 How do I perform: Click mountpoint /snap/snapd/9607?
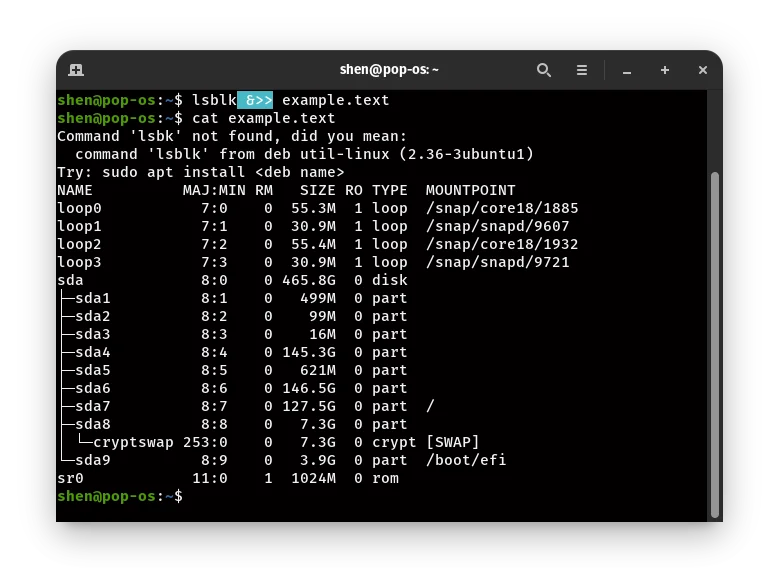[497, 226]
